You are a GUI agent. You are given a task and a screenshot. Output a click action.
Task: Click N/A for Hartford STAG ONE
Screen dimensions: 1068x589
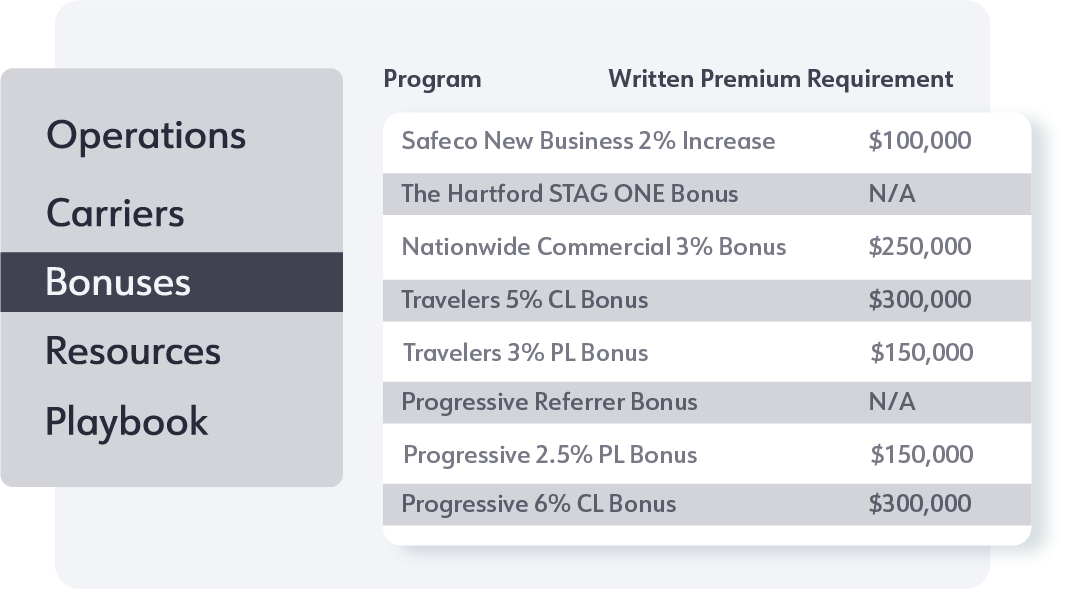[x=892, y=194]
